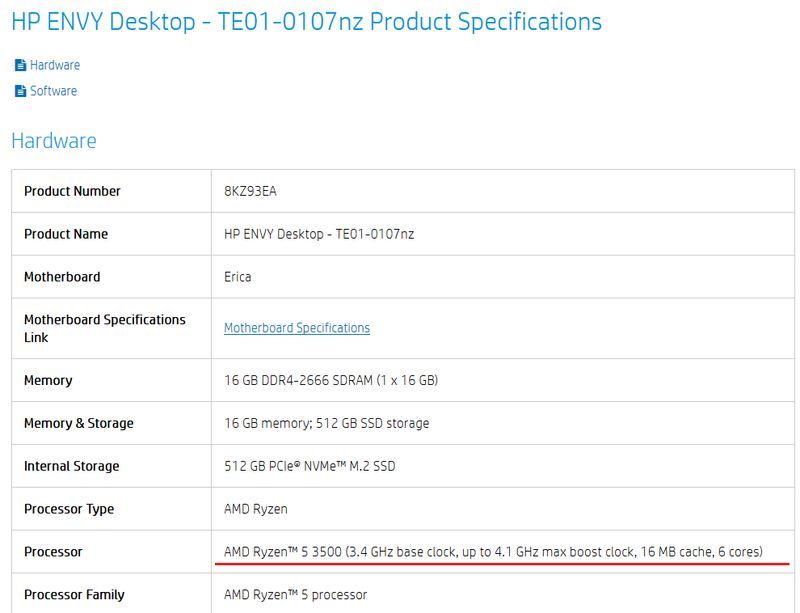Click the Motherboard Specifications Link label
This screenshot has width=800, height=613.
pyautogui.click(x=105, y=328)
